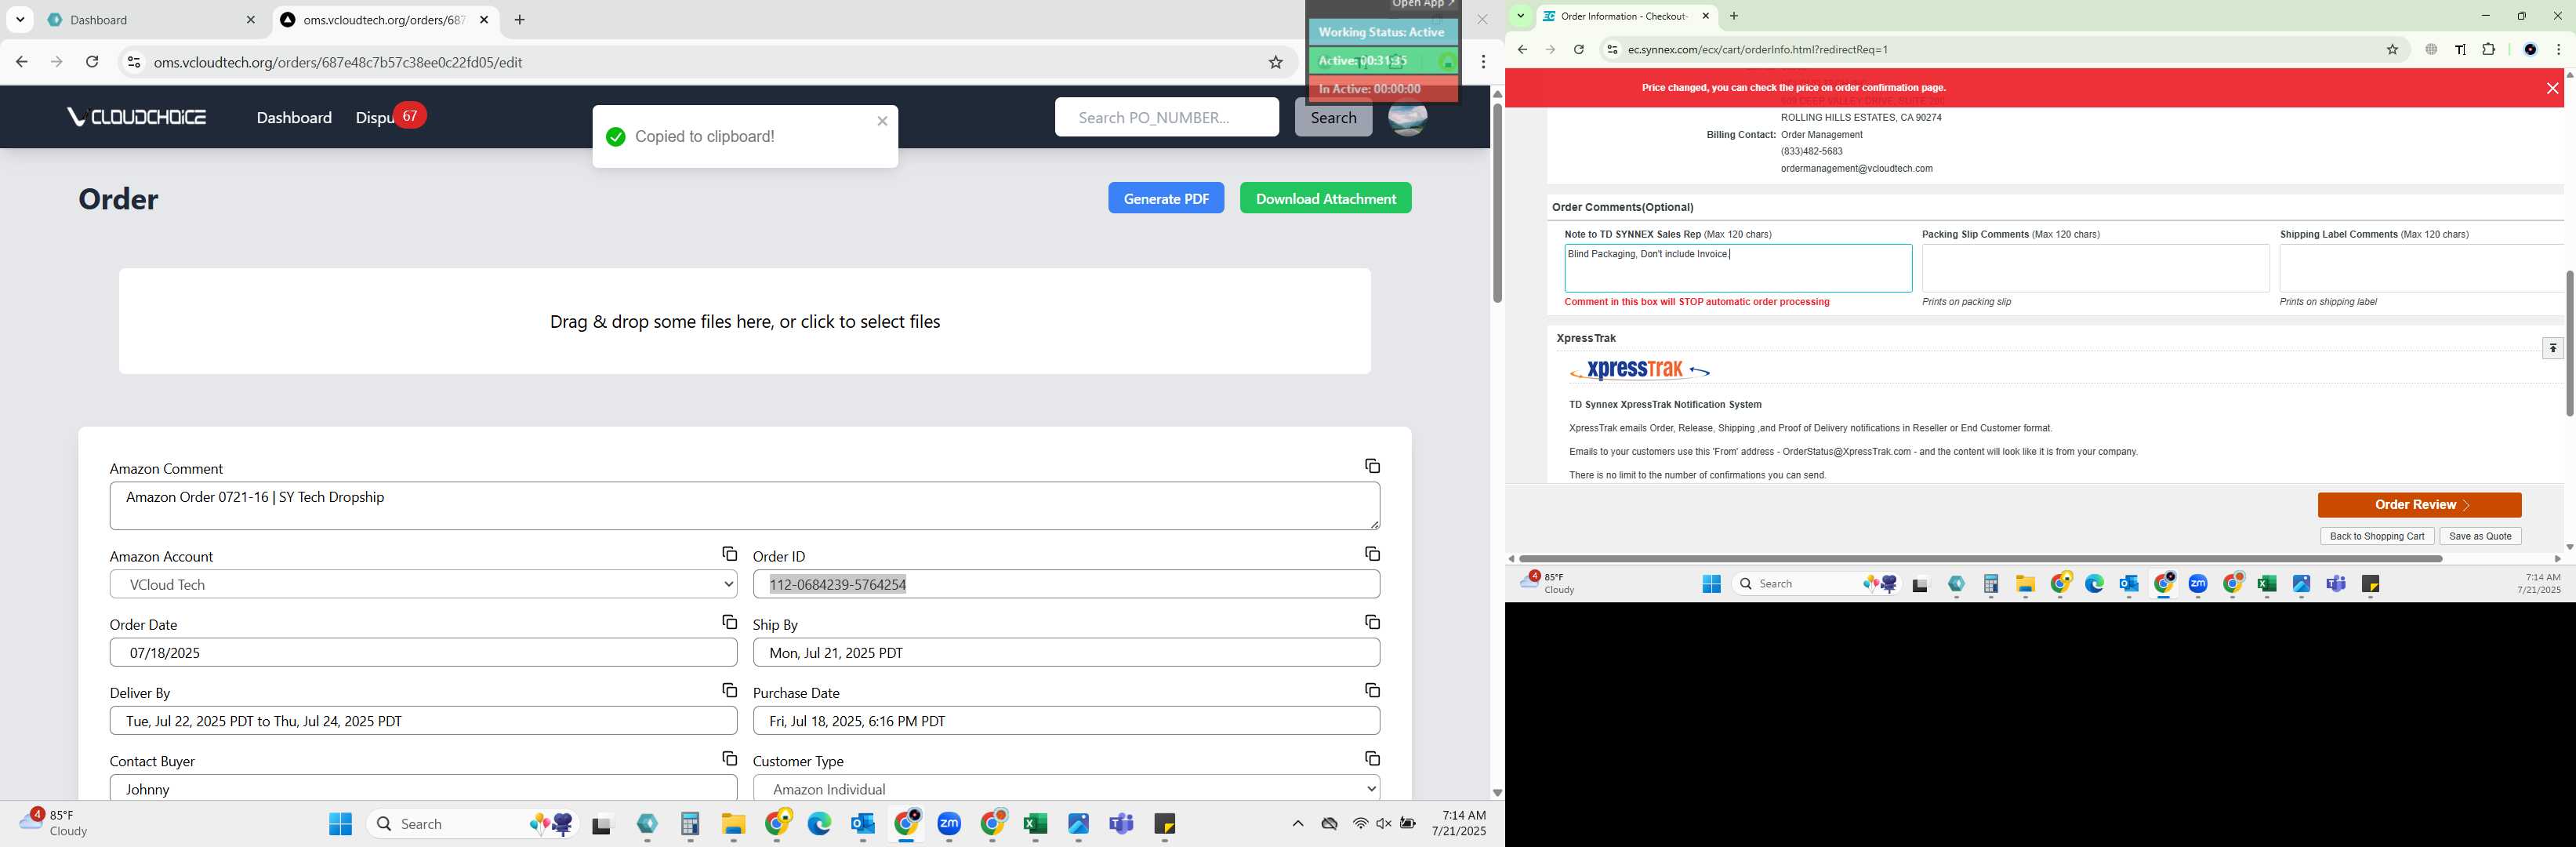The height and width of the screenshot is (847, 2576).
Task: Open Excel from the outer Windows taskbar
Action: (x=1035, y=824)
